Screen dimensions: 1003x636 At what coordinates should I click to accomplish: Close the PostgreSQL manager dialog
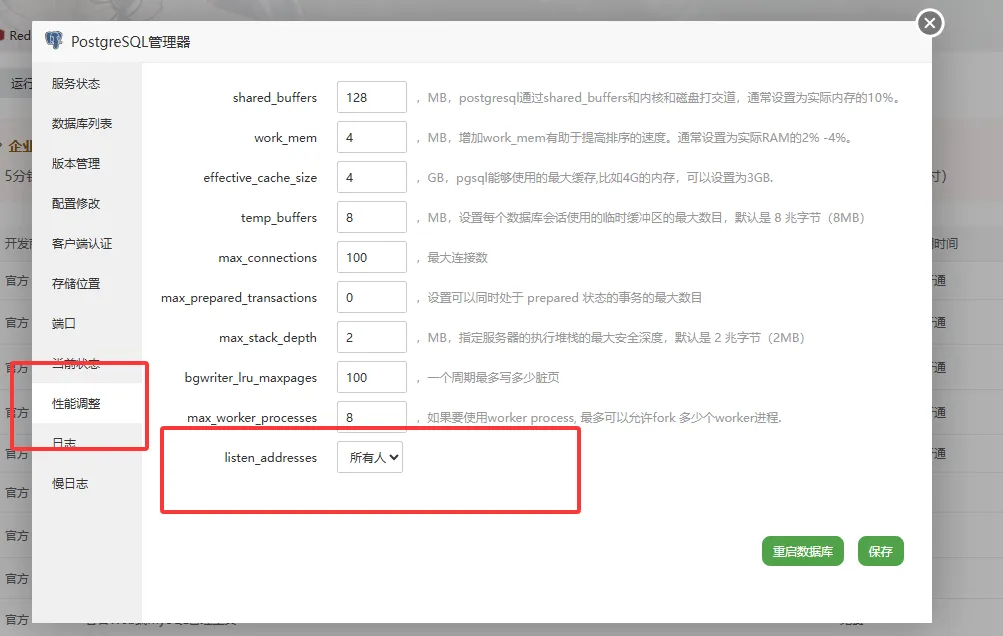pyautogui.click(x=930, y=24)
